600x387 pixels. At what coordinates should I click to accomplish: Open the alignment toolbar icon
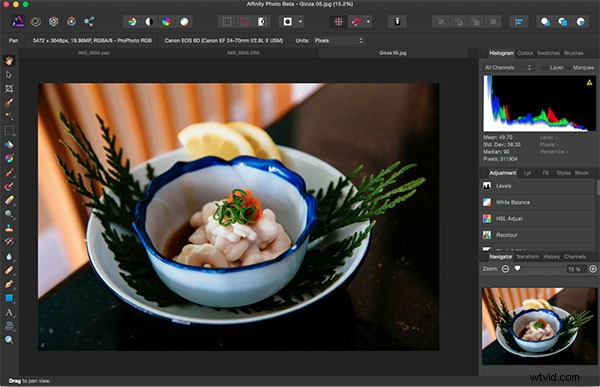coord(519,22)
